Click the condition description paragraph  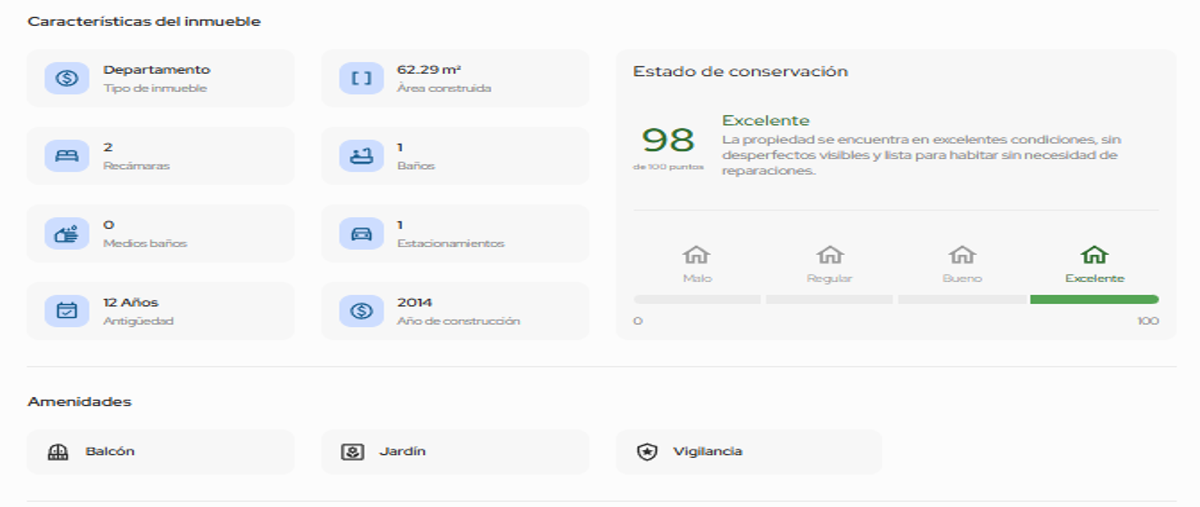(x=921, y=155)
